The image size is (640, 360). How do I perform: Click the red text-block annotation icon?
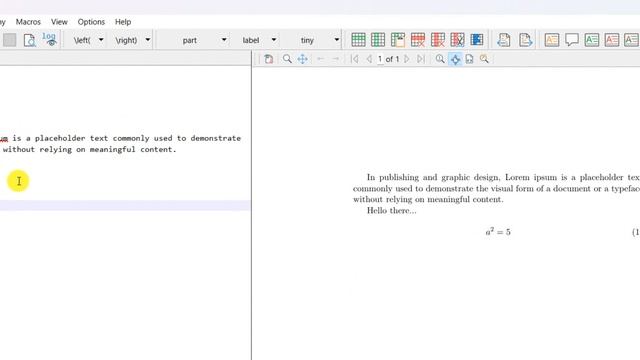click(x=612, y=40)
